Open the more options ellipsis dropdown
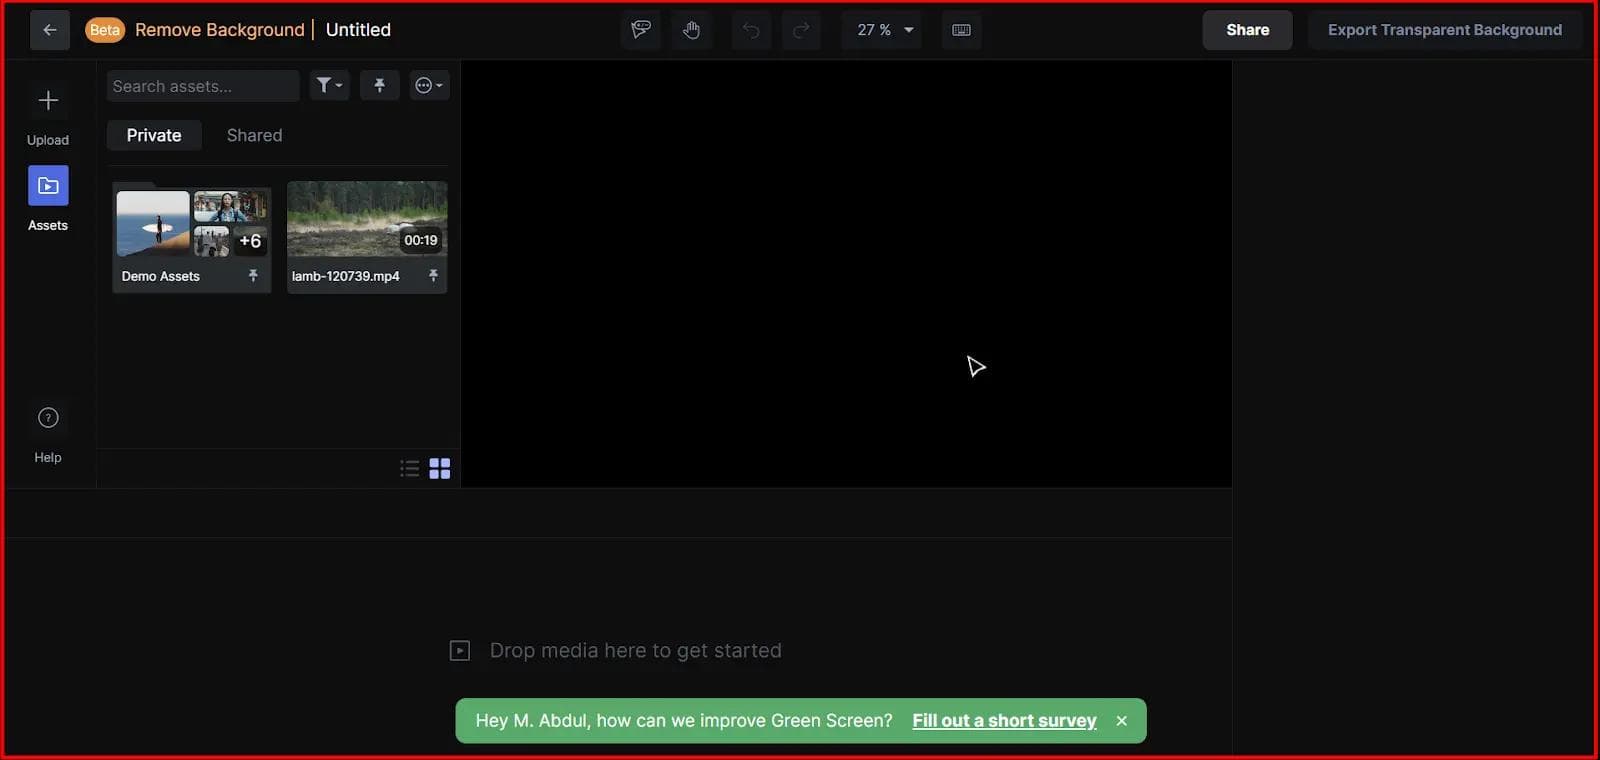Image resolution: width=1600 pixels, height=760 pixels. 429,86
